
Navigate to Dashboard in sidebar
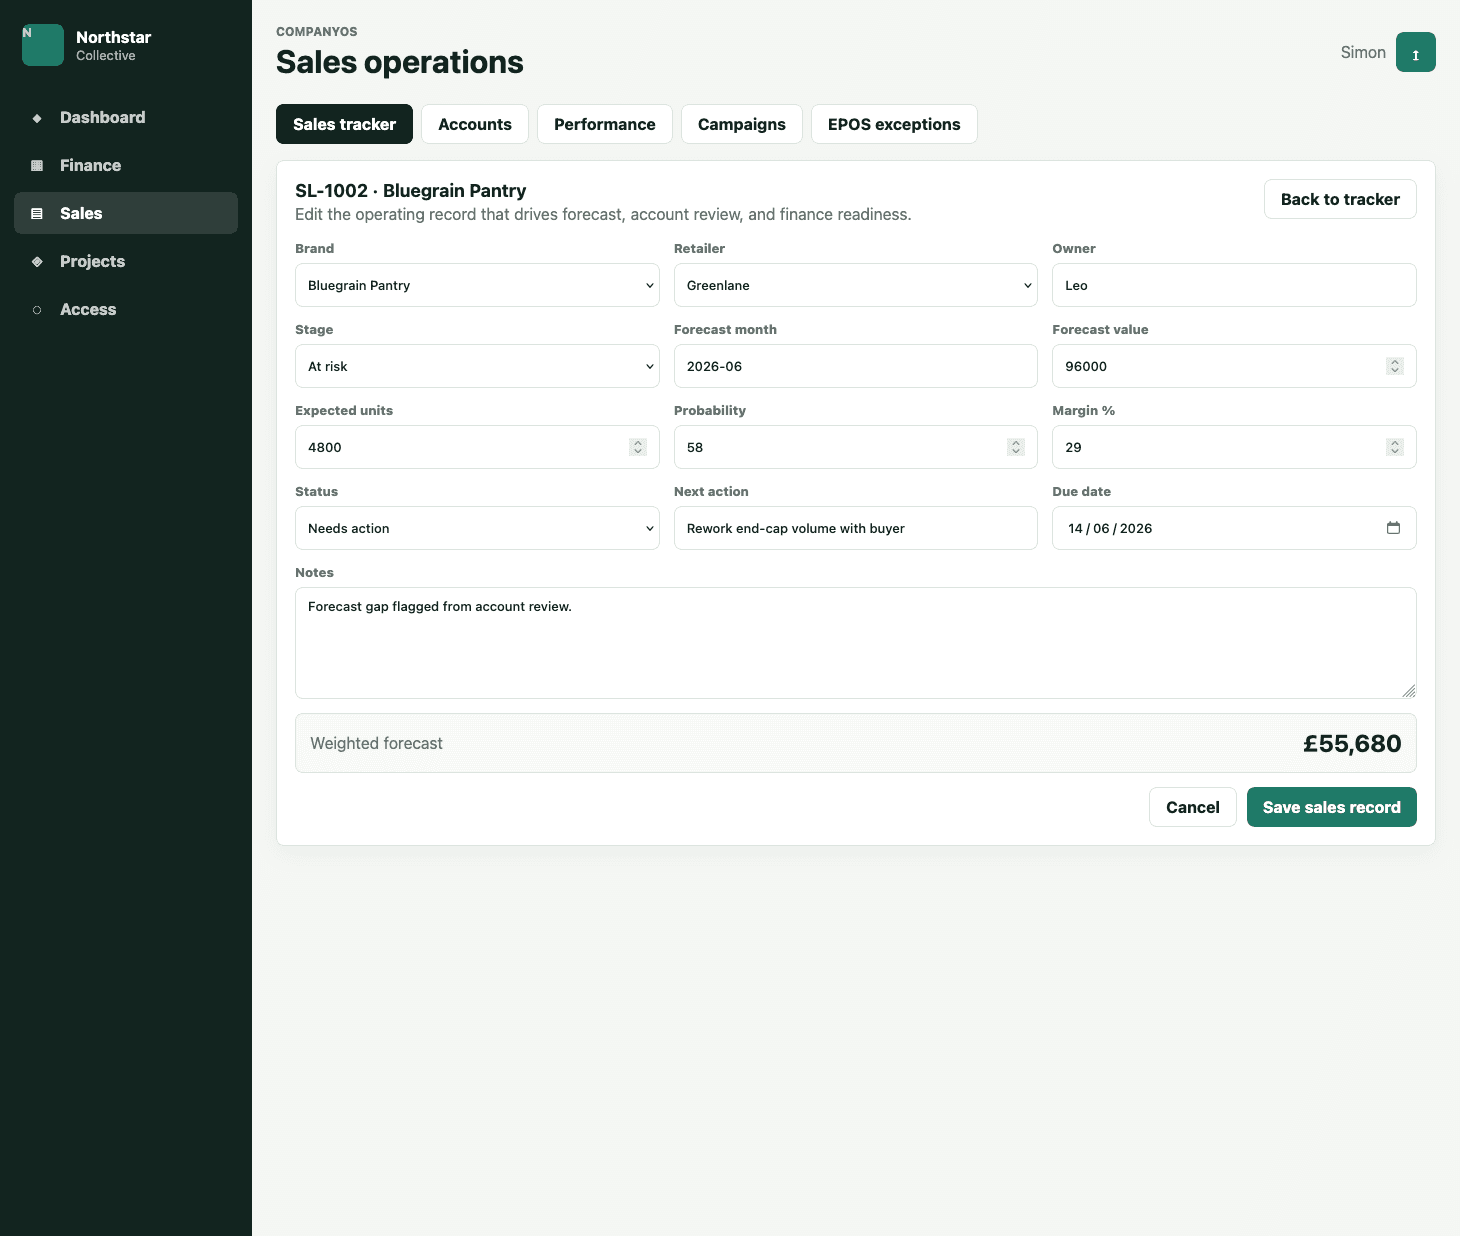(x=126, y=117)
